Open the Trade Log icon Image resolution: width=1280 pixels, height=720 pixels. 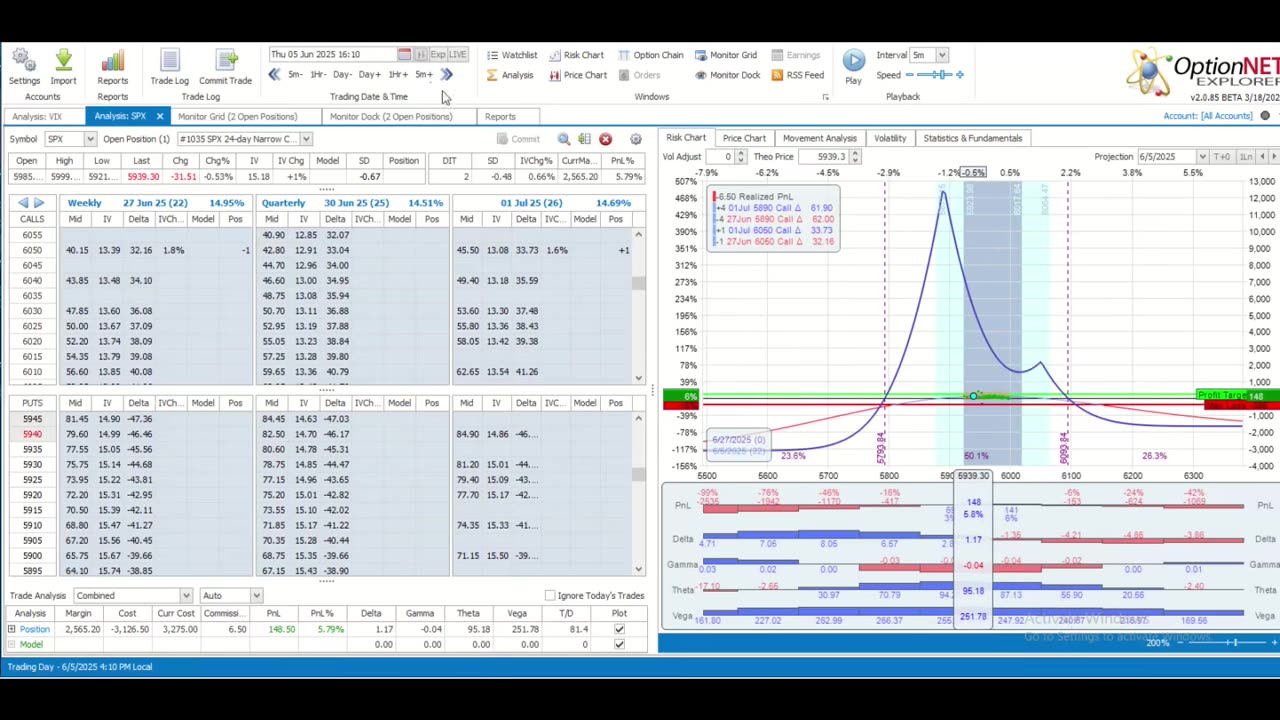[x=169, y=63]
